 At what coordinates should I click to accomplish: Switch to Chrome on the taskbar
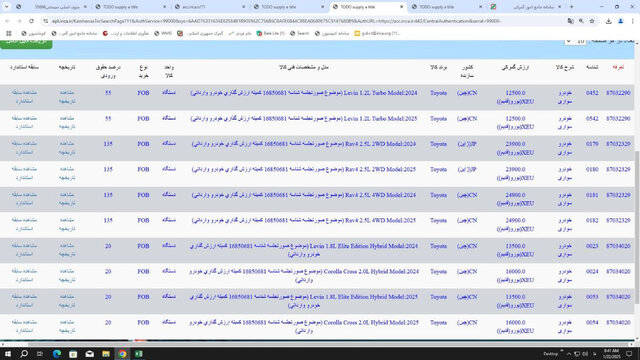(x=122, y=354)
